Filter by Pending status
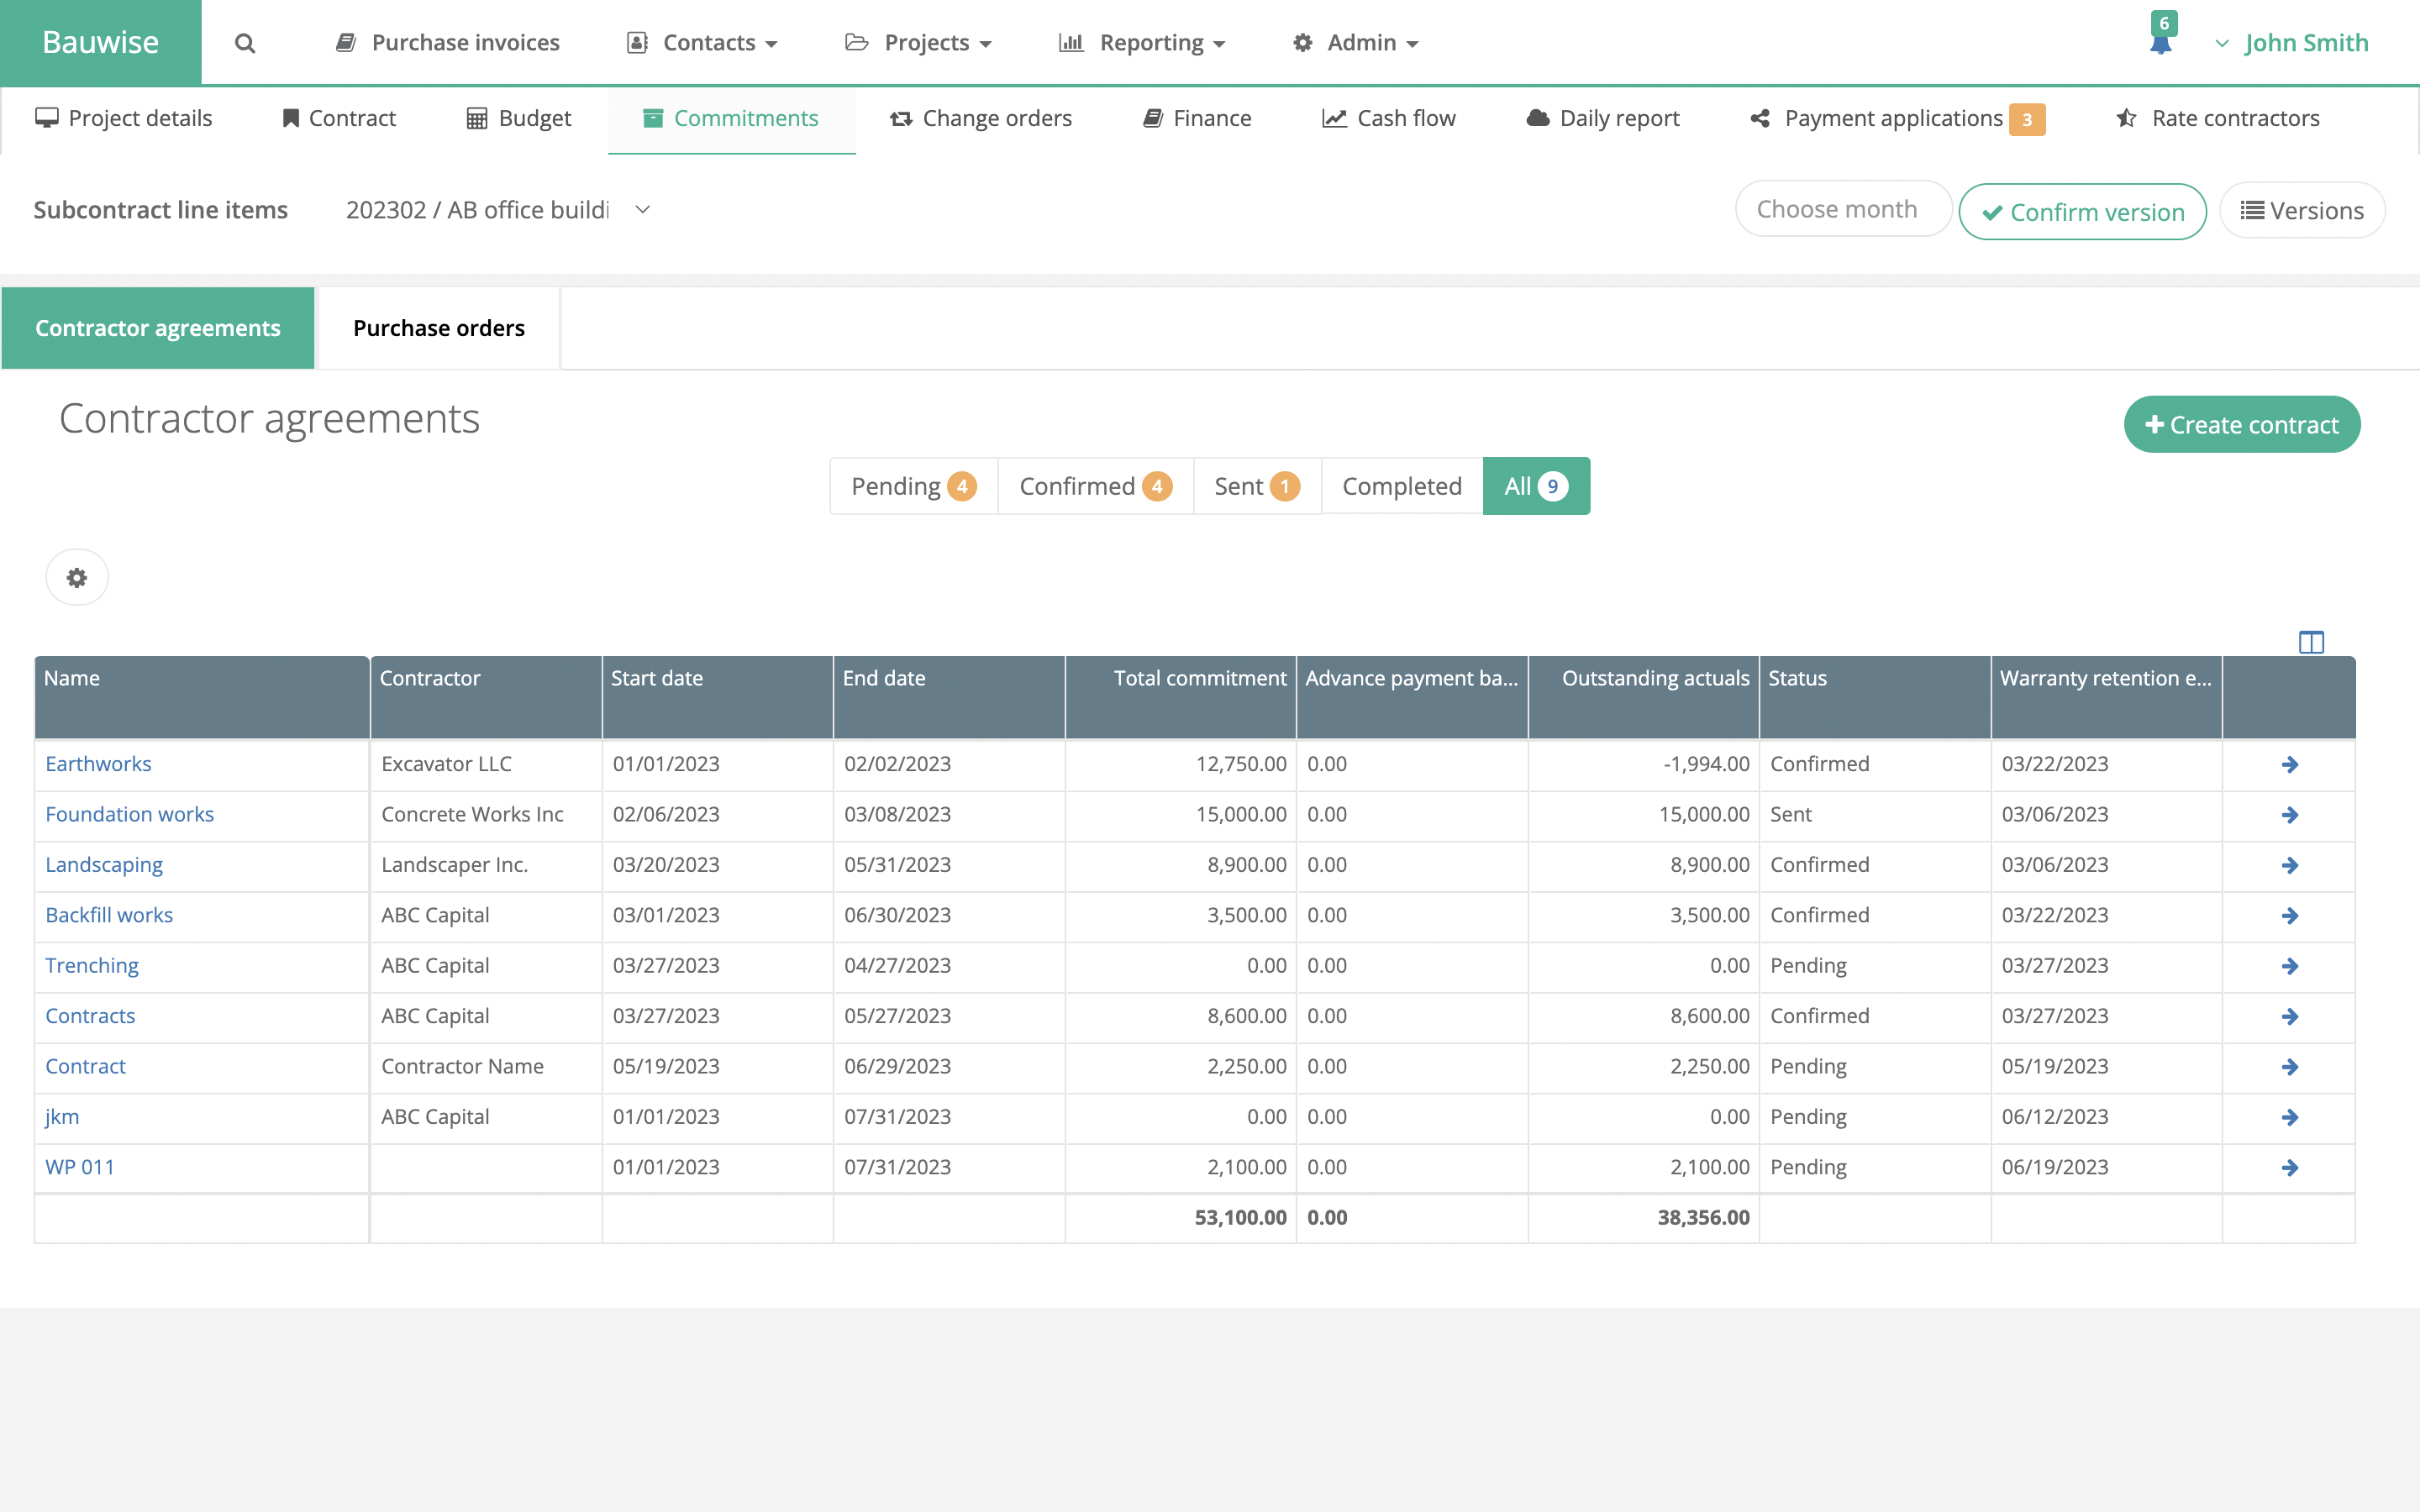Viewport: 2420px width, 1512px height. point(913,486)
